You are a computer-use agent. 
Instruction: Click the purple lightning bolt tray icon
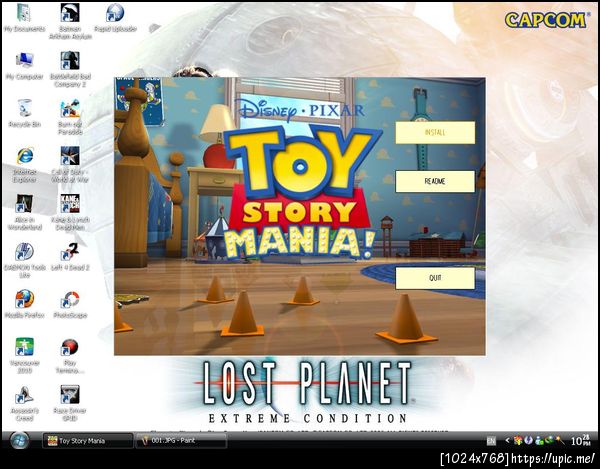[528, 441]
